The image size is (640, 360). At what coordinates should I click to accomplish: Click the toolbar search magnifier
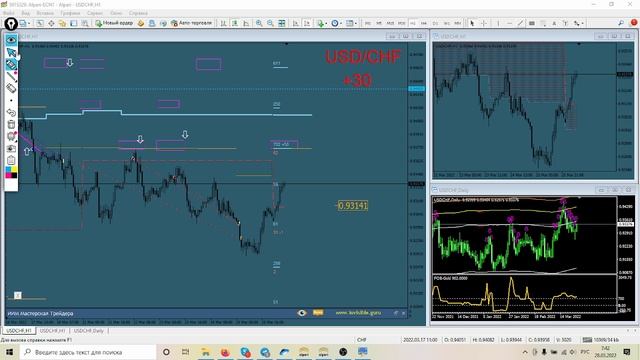(x=621, y=23)
